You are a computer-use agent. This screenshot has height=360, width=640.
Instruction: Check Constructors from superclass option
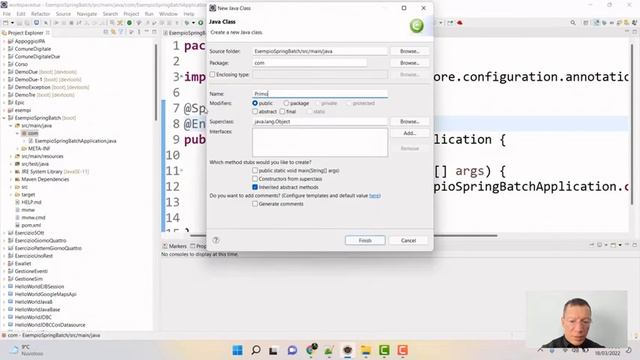click(255, 179)
